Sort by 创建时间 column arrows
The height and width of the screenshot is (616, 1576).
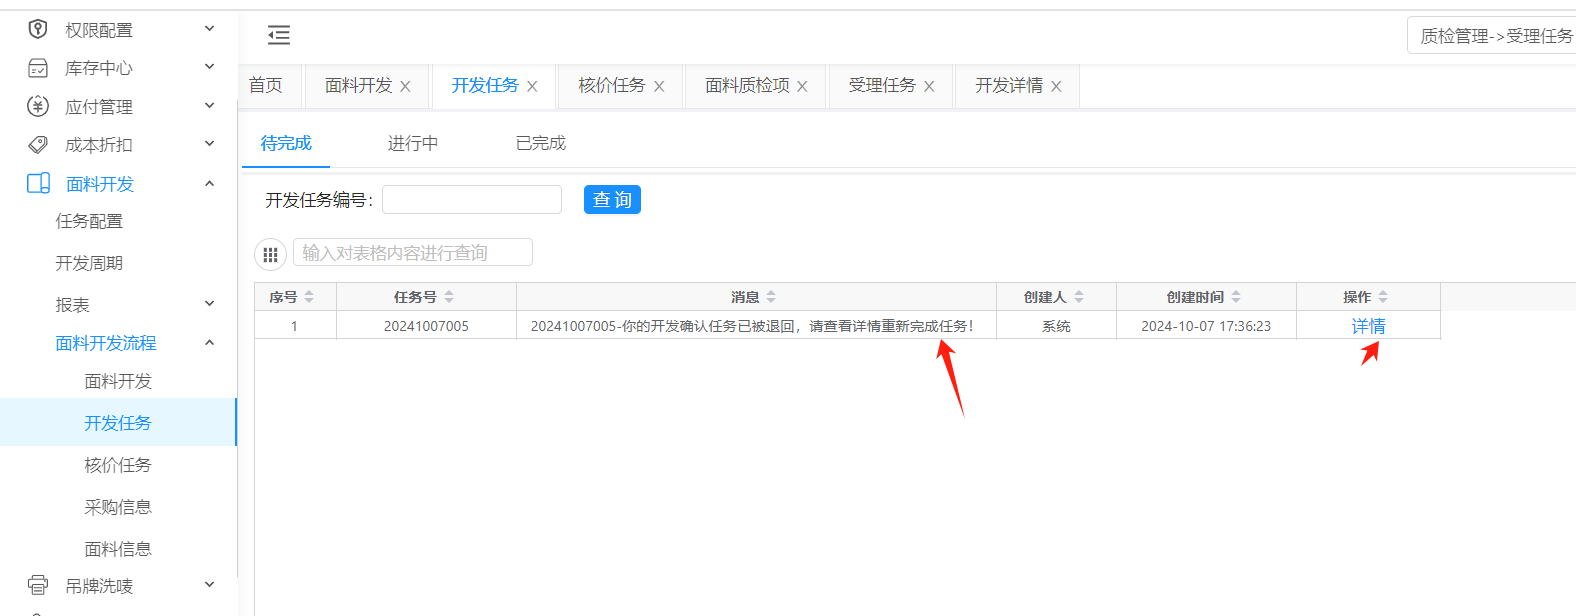(x=1236, y=297)
